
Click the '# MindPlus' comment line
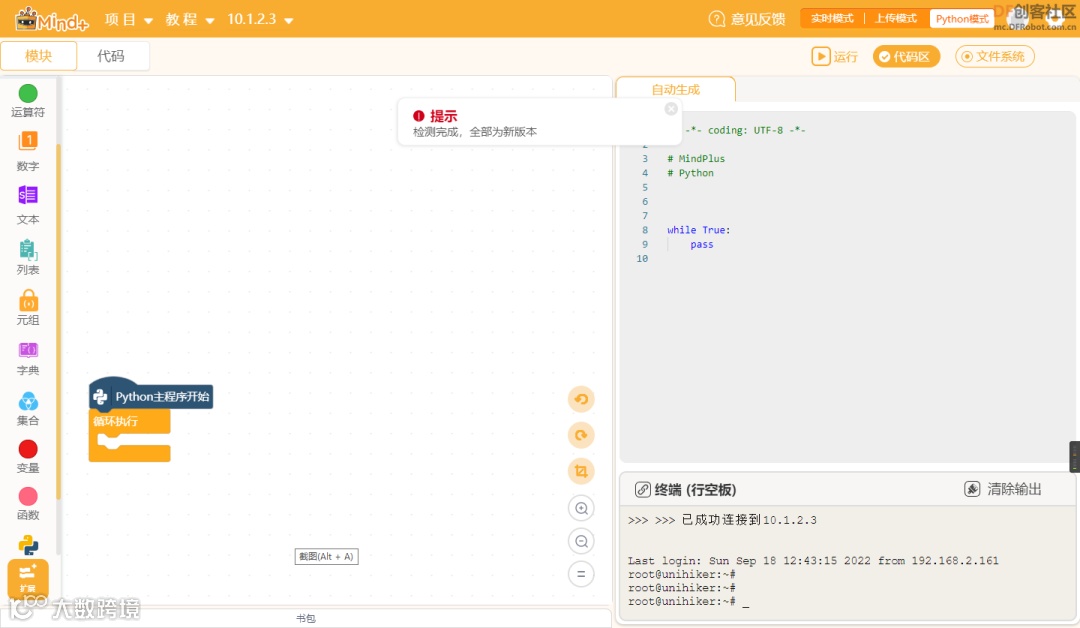coord(696,158)
